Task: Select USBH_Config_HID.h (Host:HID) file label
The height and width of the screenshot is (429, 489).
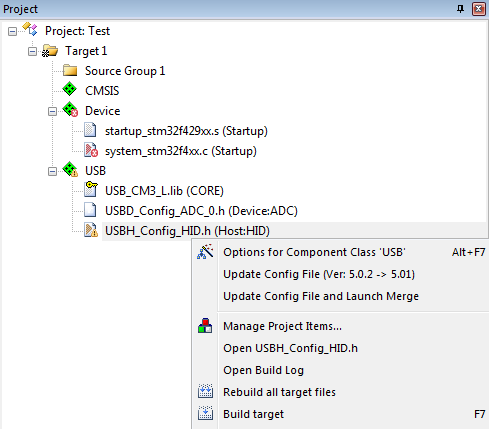Action: [187, 231]
